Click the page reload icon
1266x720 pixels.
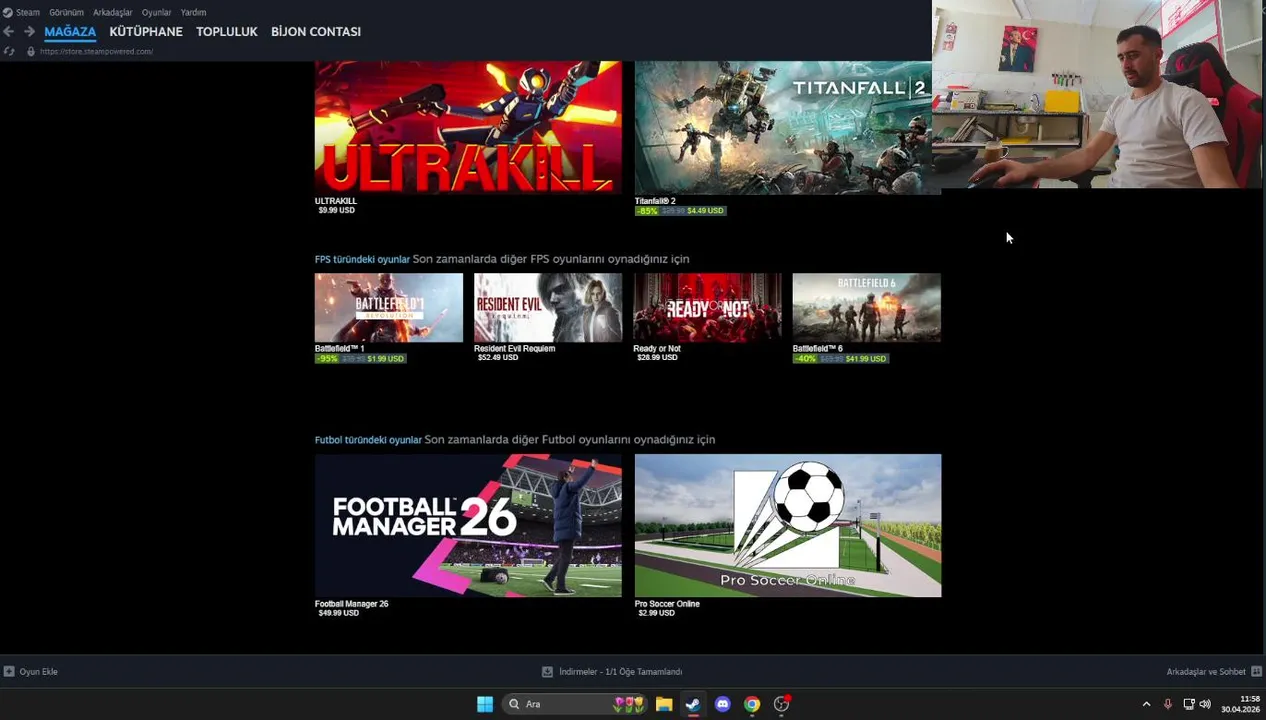point(9,51)
